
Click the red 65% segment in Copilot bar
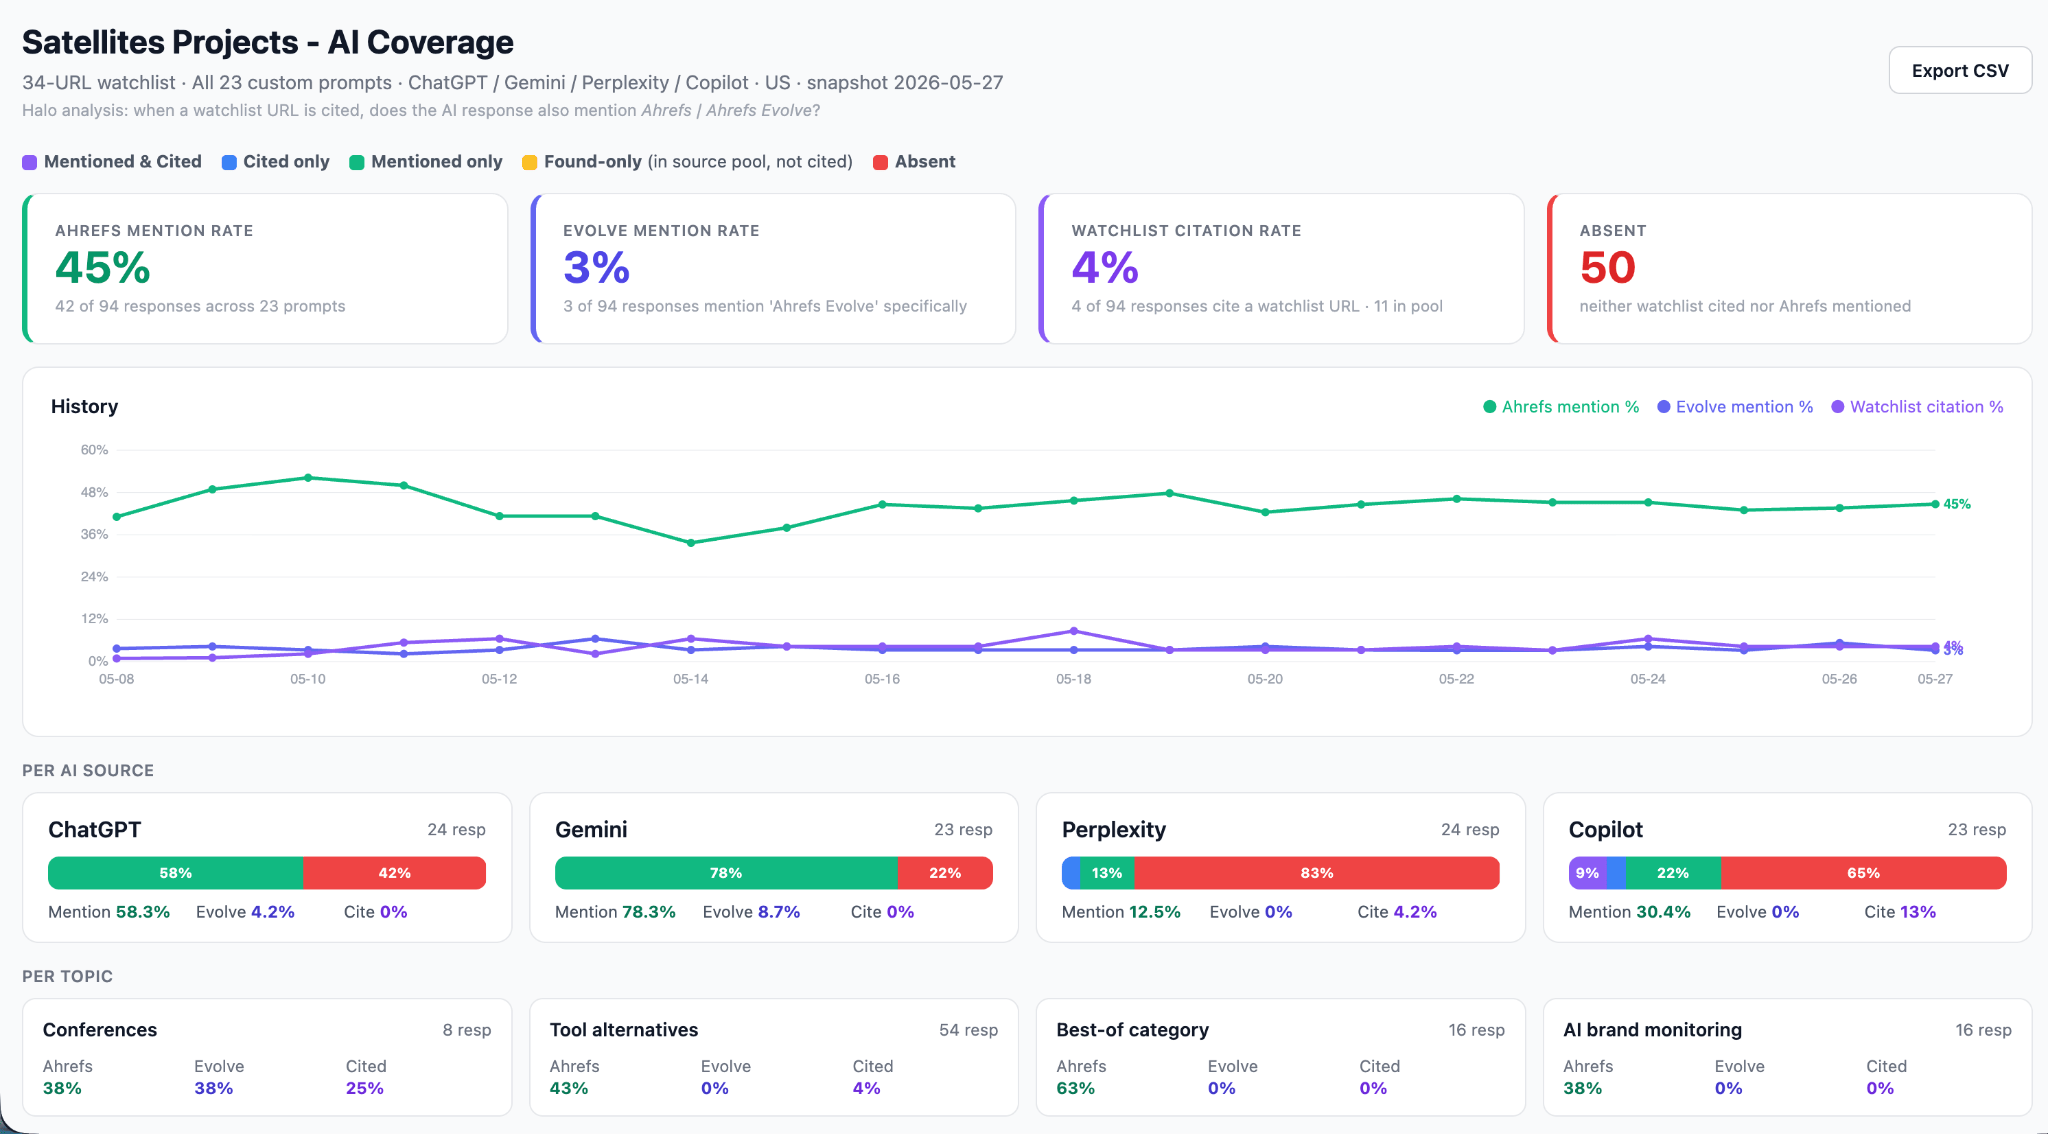(1864, 873)
